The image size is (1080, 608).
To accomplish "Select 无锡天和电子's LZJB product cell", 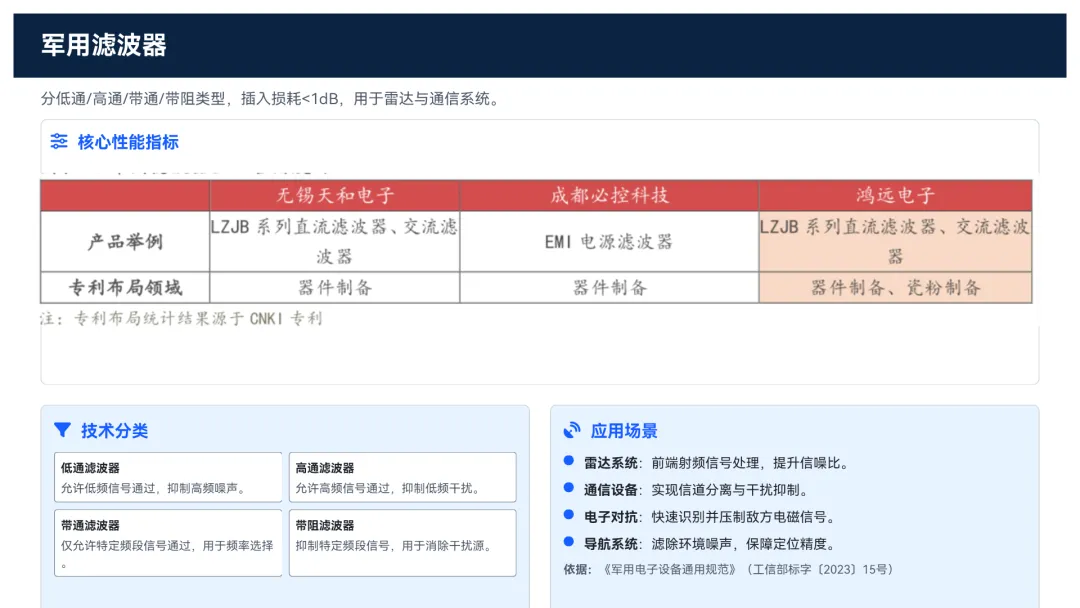I will coord(335,242).
